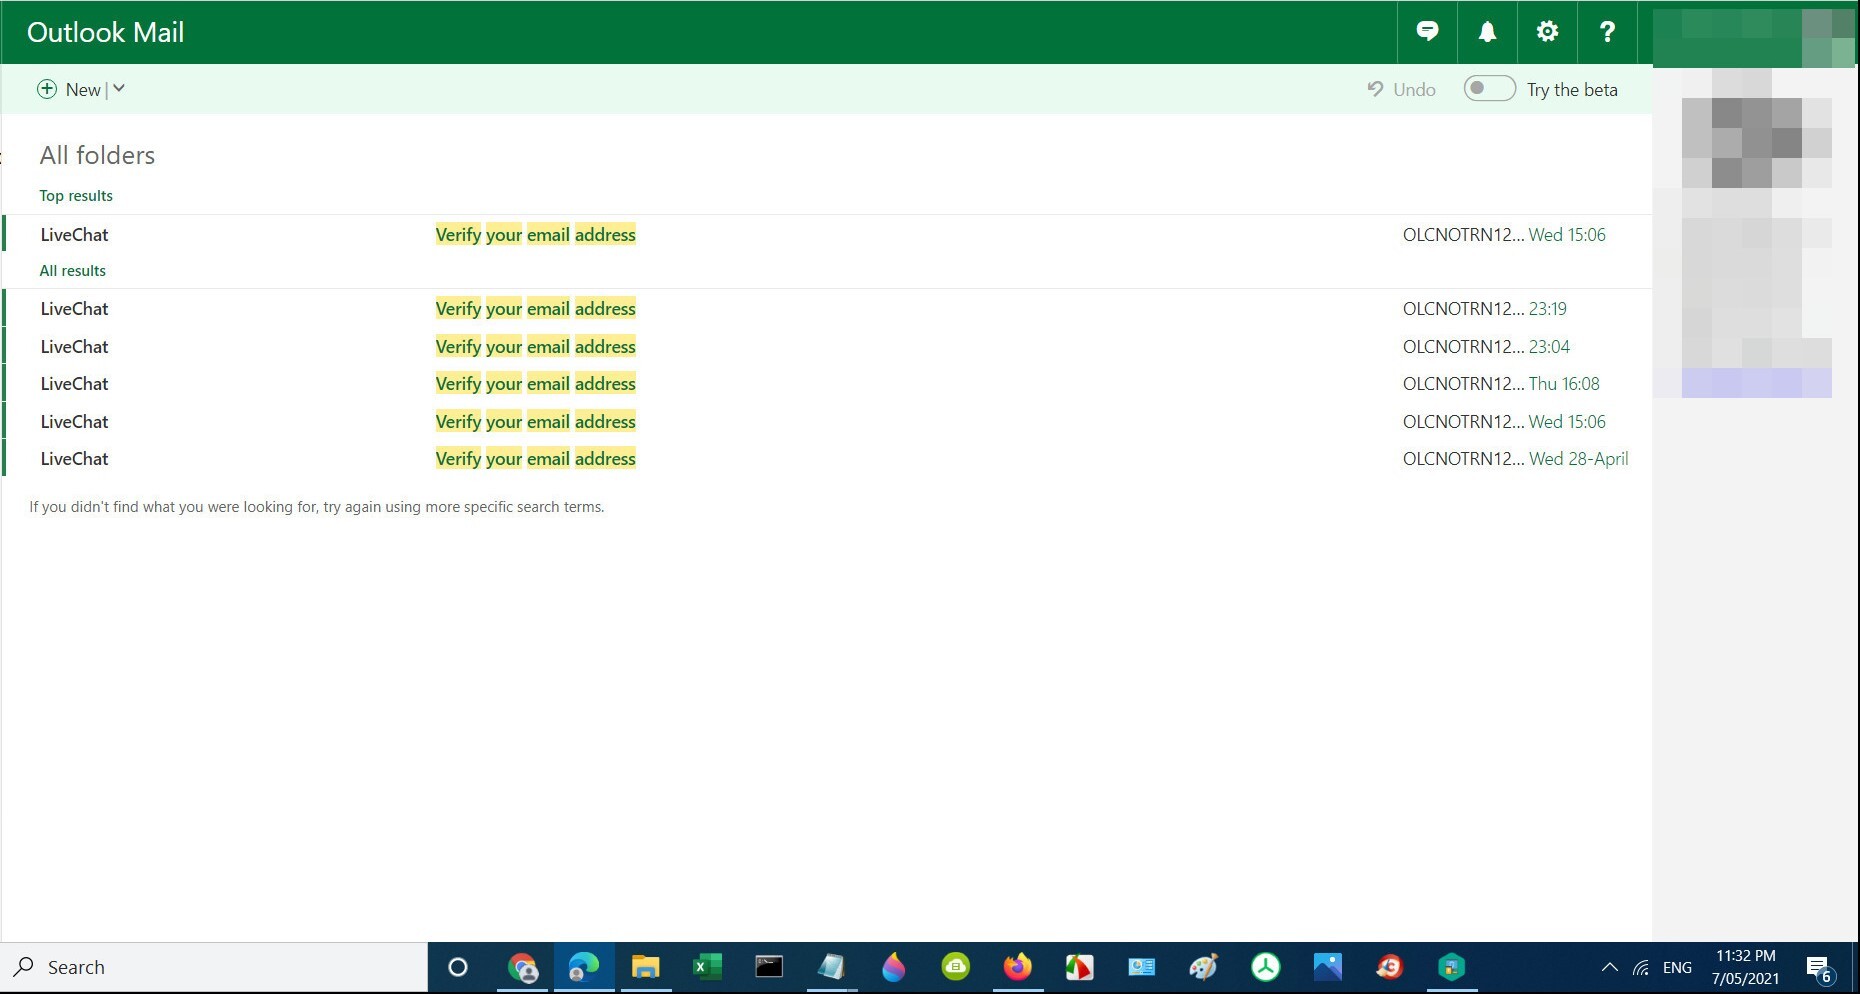This screenshot has height=994, width=1860.
Task: Click the Undo arrow icon
Action: (1376, 89)
